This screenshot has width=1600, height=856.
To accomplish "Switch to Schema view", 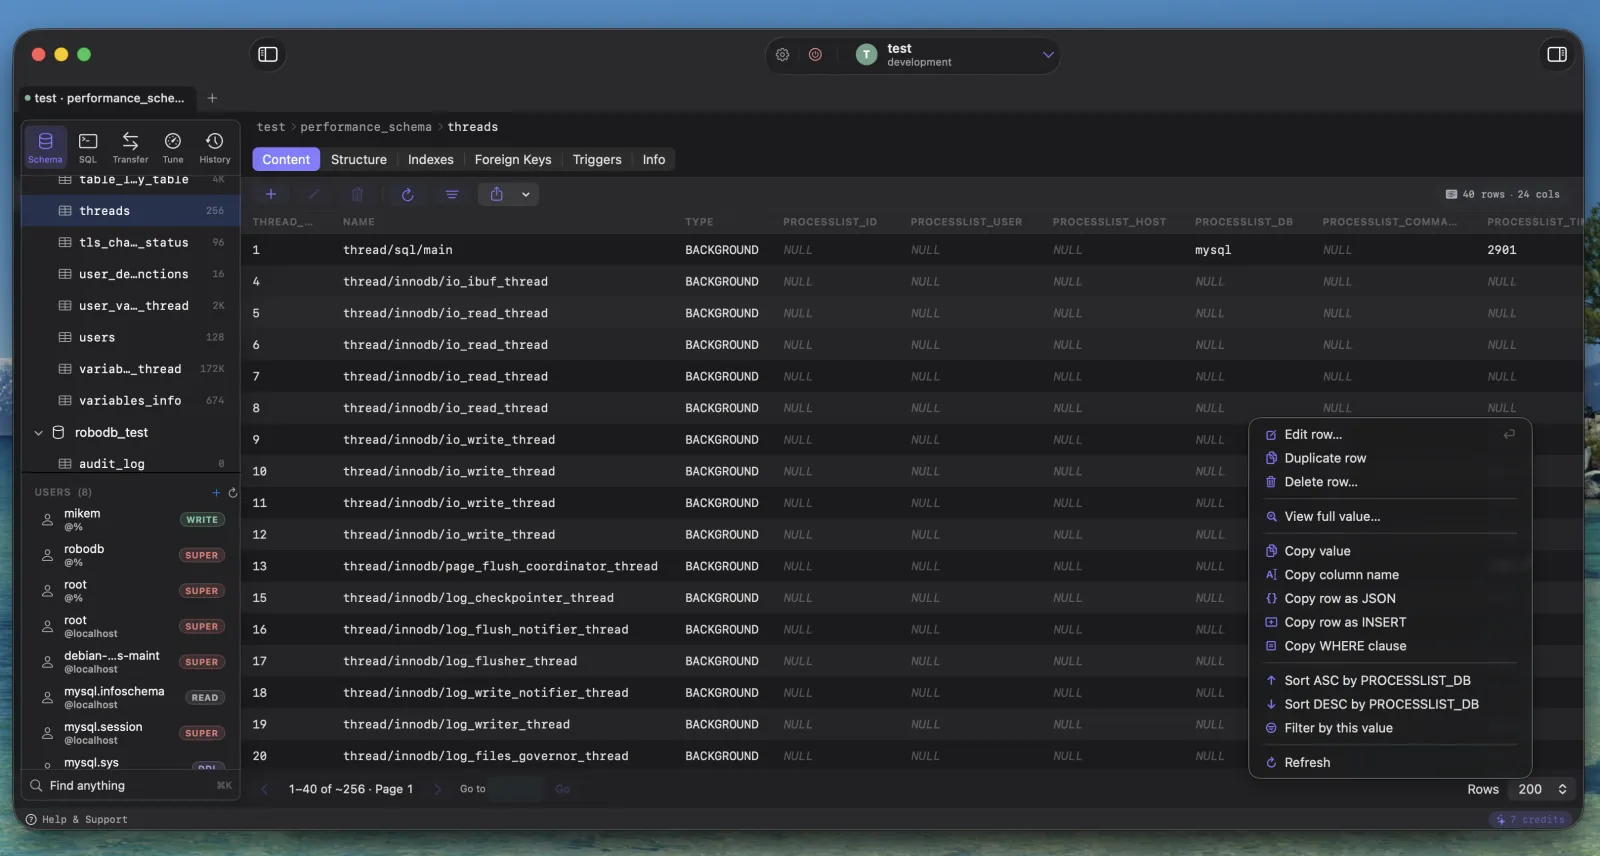I will (45, 146).
